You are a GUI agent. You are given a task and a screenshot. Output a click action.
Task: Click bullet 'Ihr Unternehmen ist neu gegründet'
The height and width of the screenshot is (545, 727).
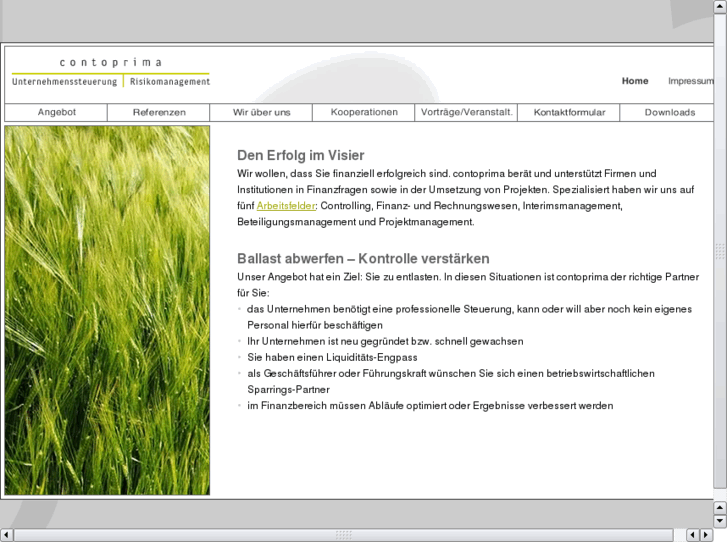point(385,341)
